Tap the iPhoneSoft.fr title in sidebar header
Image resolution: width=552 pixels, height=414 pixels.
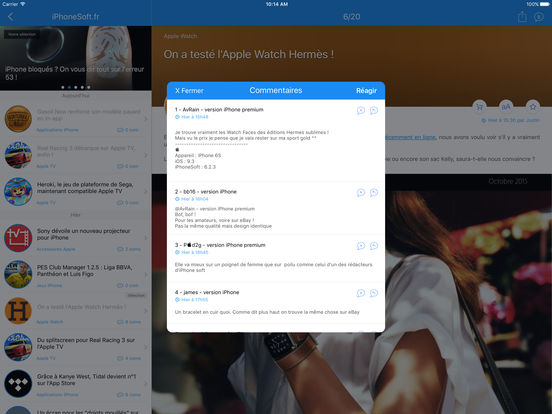[x=75, y=17]
